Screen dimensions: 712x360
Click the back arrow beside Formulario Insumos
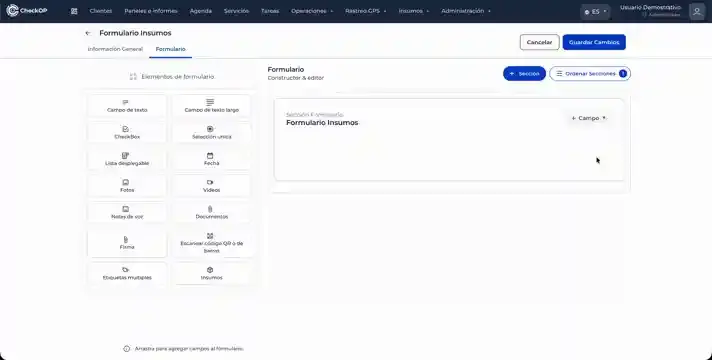(x=88, y=33)
